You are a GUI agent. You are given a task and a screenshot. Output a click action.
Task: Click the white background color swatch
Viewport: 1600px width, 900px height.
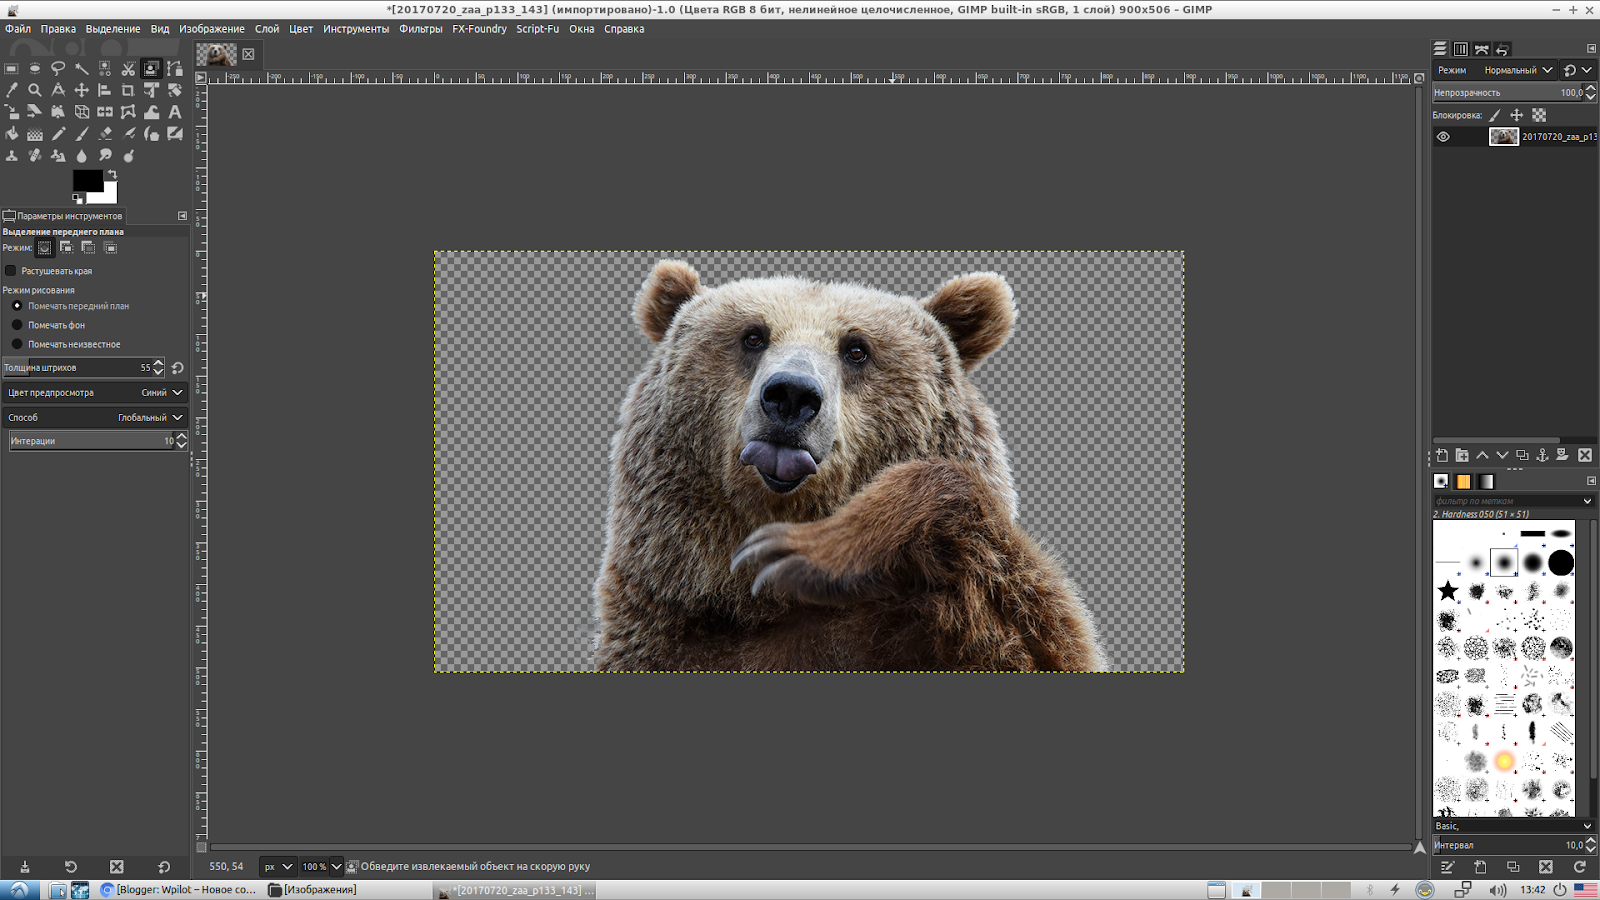(108, 195)
